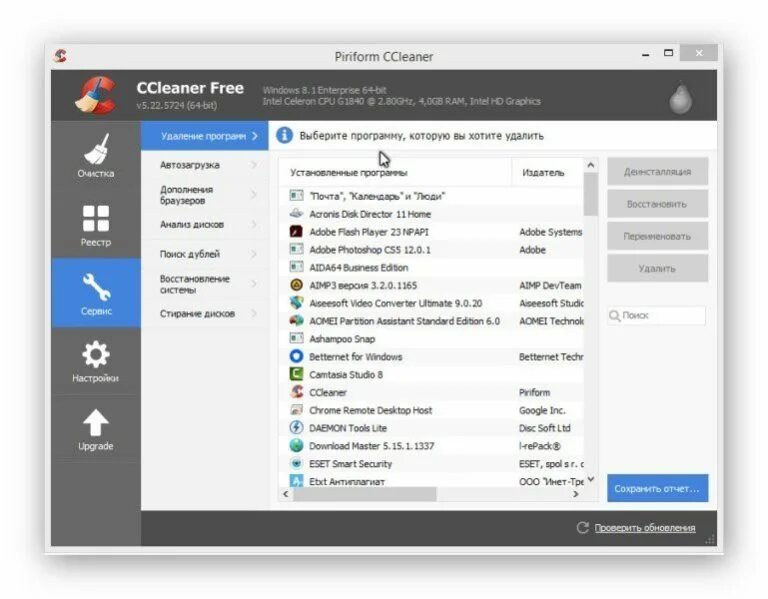Click the horizontal scrollbar left arrow
Viewport: 768px width, 599px height.
[286, 494]
